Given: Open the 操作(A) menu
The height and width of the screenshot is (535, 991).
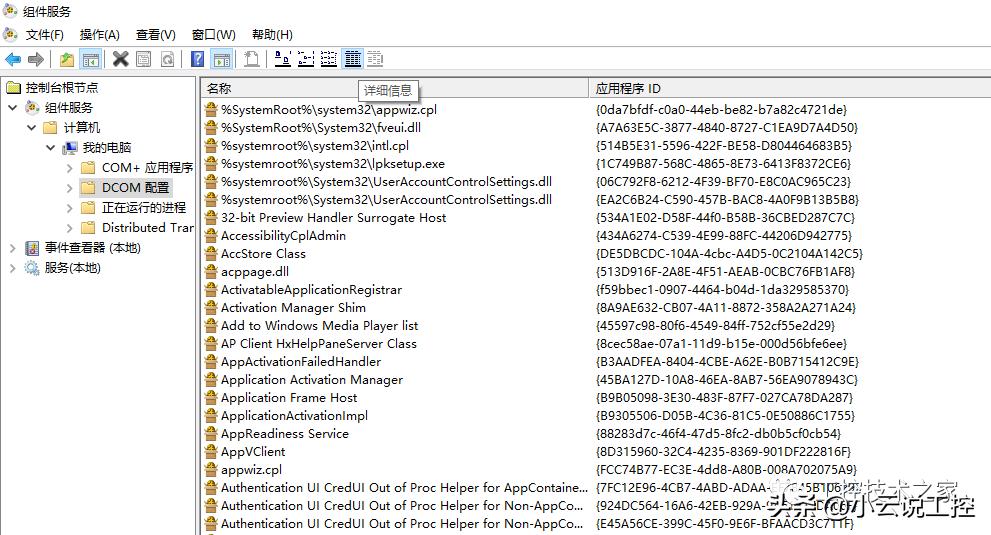Looking at the screenshot, I should [99, 35].
